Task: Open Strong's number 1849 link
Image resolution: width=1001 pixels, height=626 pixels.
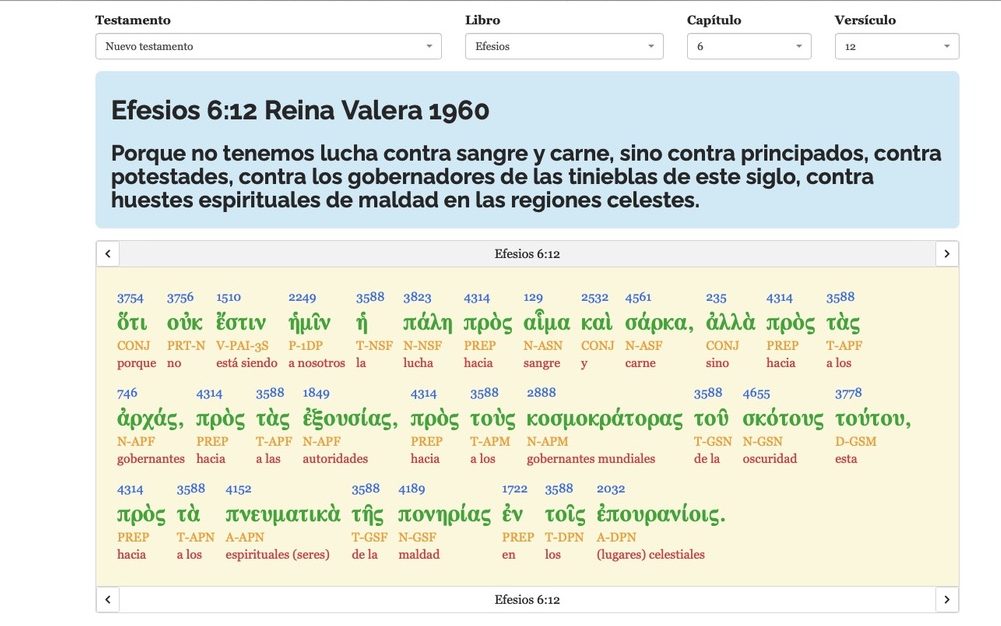Action: [316, 393]
